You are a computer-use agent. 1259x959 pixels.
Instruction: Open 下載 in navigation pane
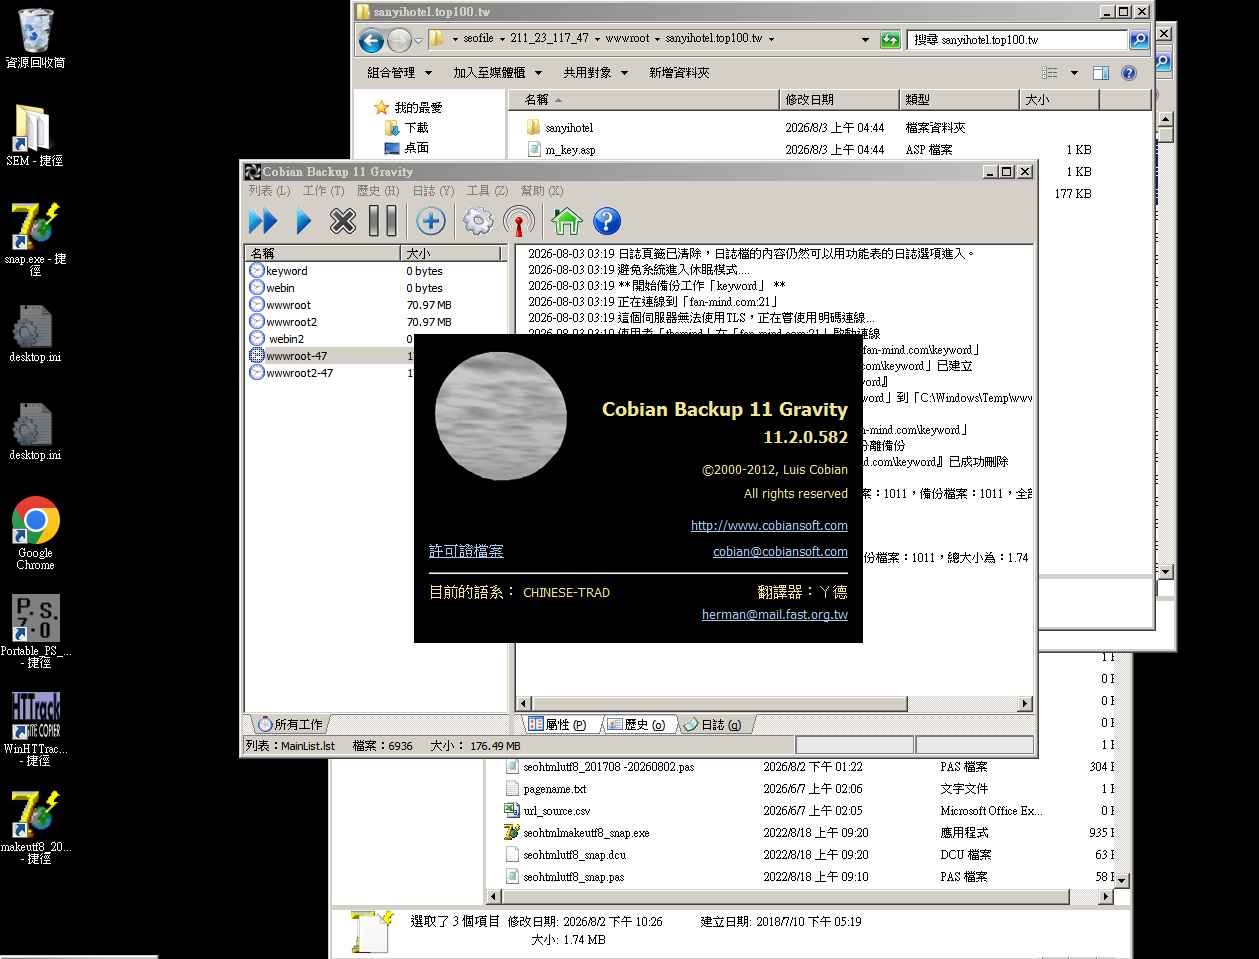pyautogui.click(x=407, y=128)
